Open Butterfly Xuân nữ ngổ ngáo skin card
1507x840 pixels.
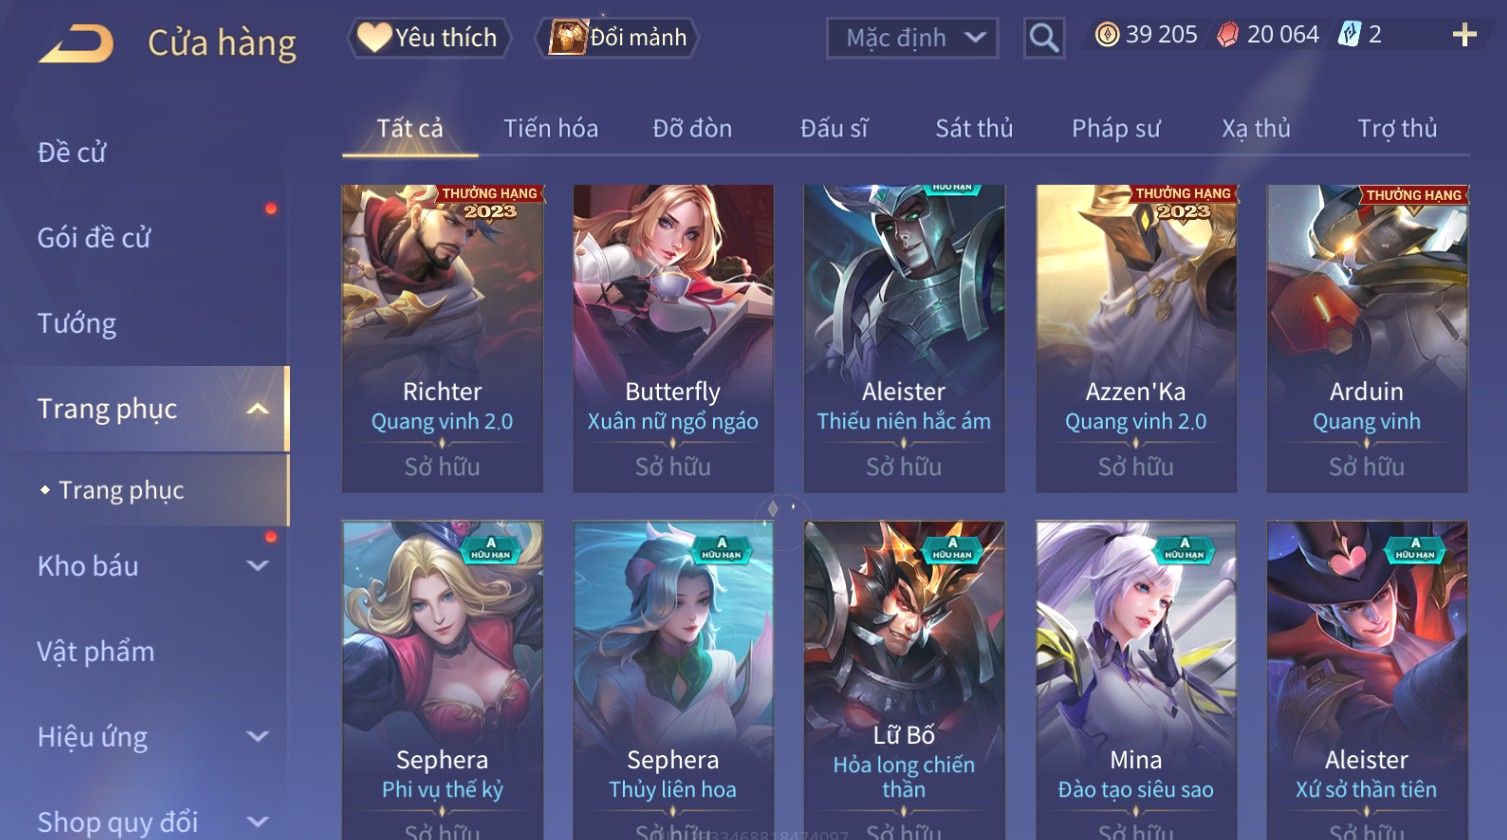pyautogui.click(x=673, y=338)
